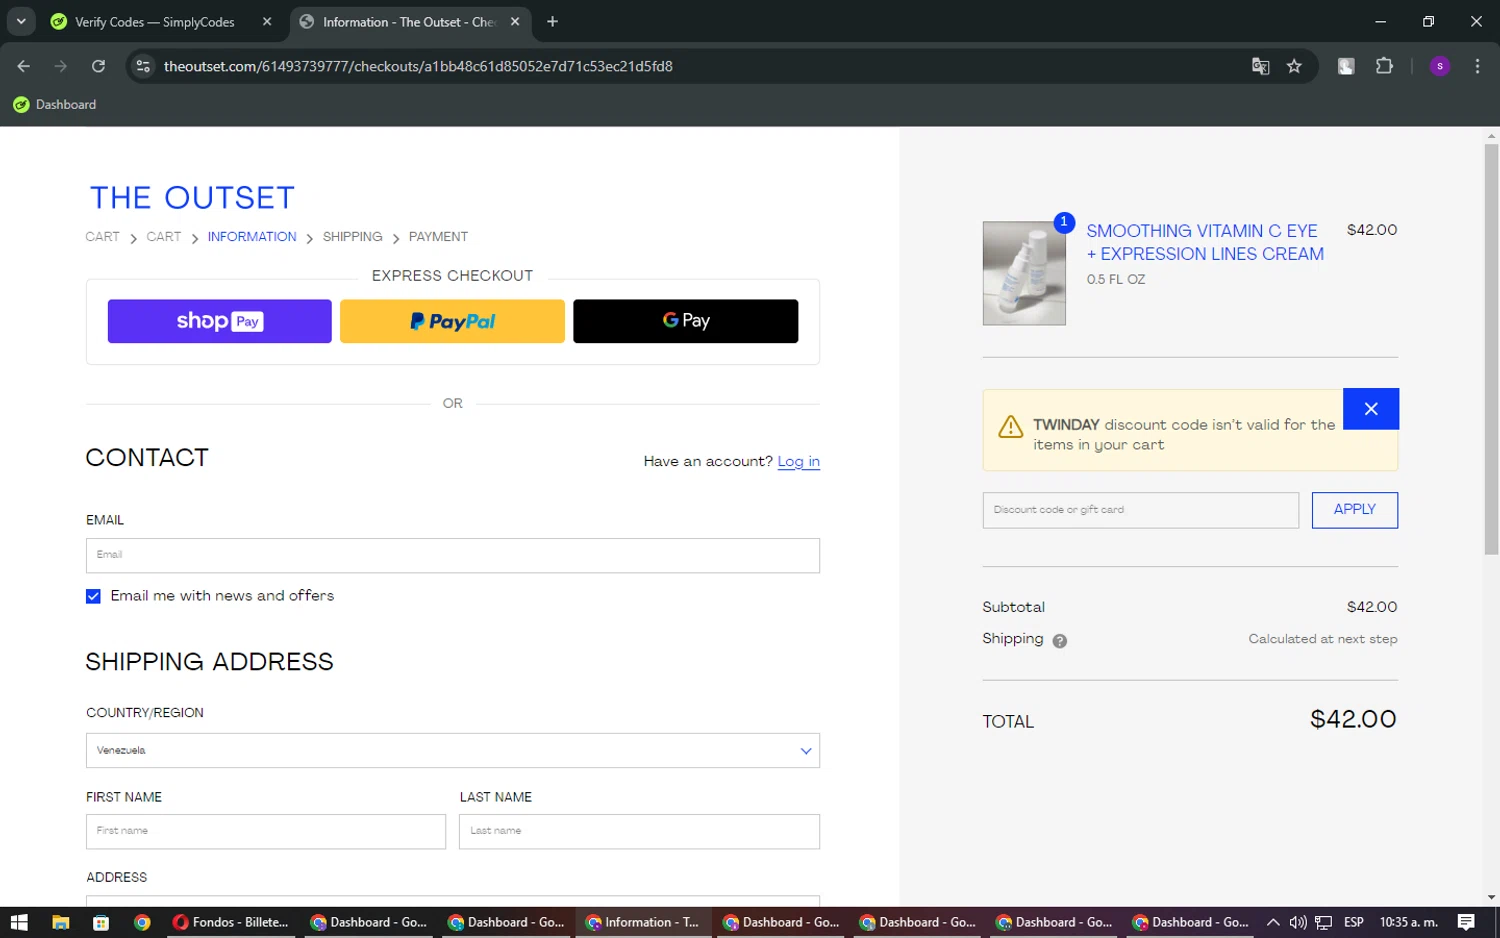Close the Information - The Outset tab

[x=515, y=22]
